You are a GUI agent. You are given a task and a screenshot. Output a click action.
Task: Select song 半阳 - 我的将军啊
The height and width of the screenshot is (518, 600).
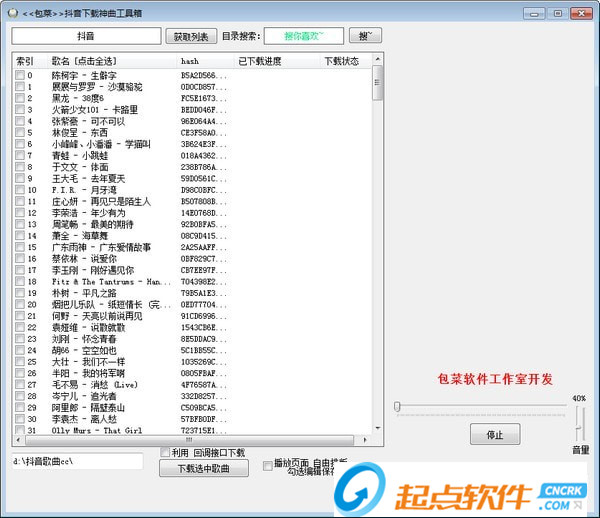tap(88, 373)
